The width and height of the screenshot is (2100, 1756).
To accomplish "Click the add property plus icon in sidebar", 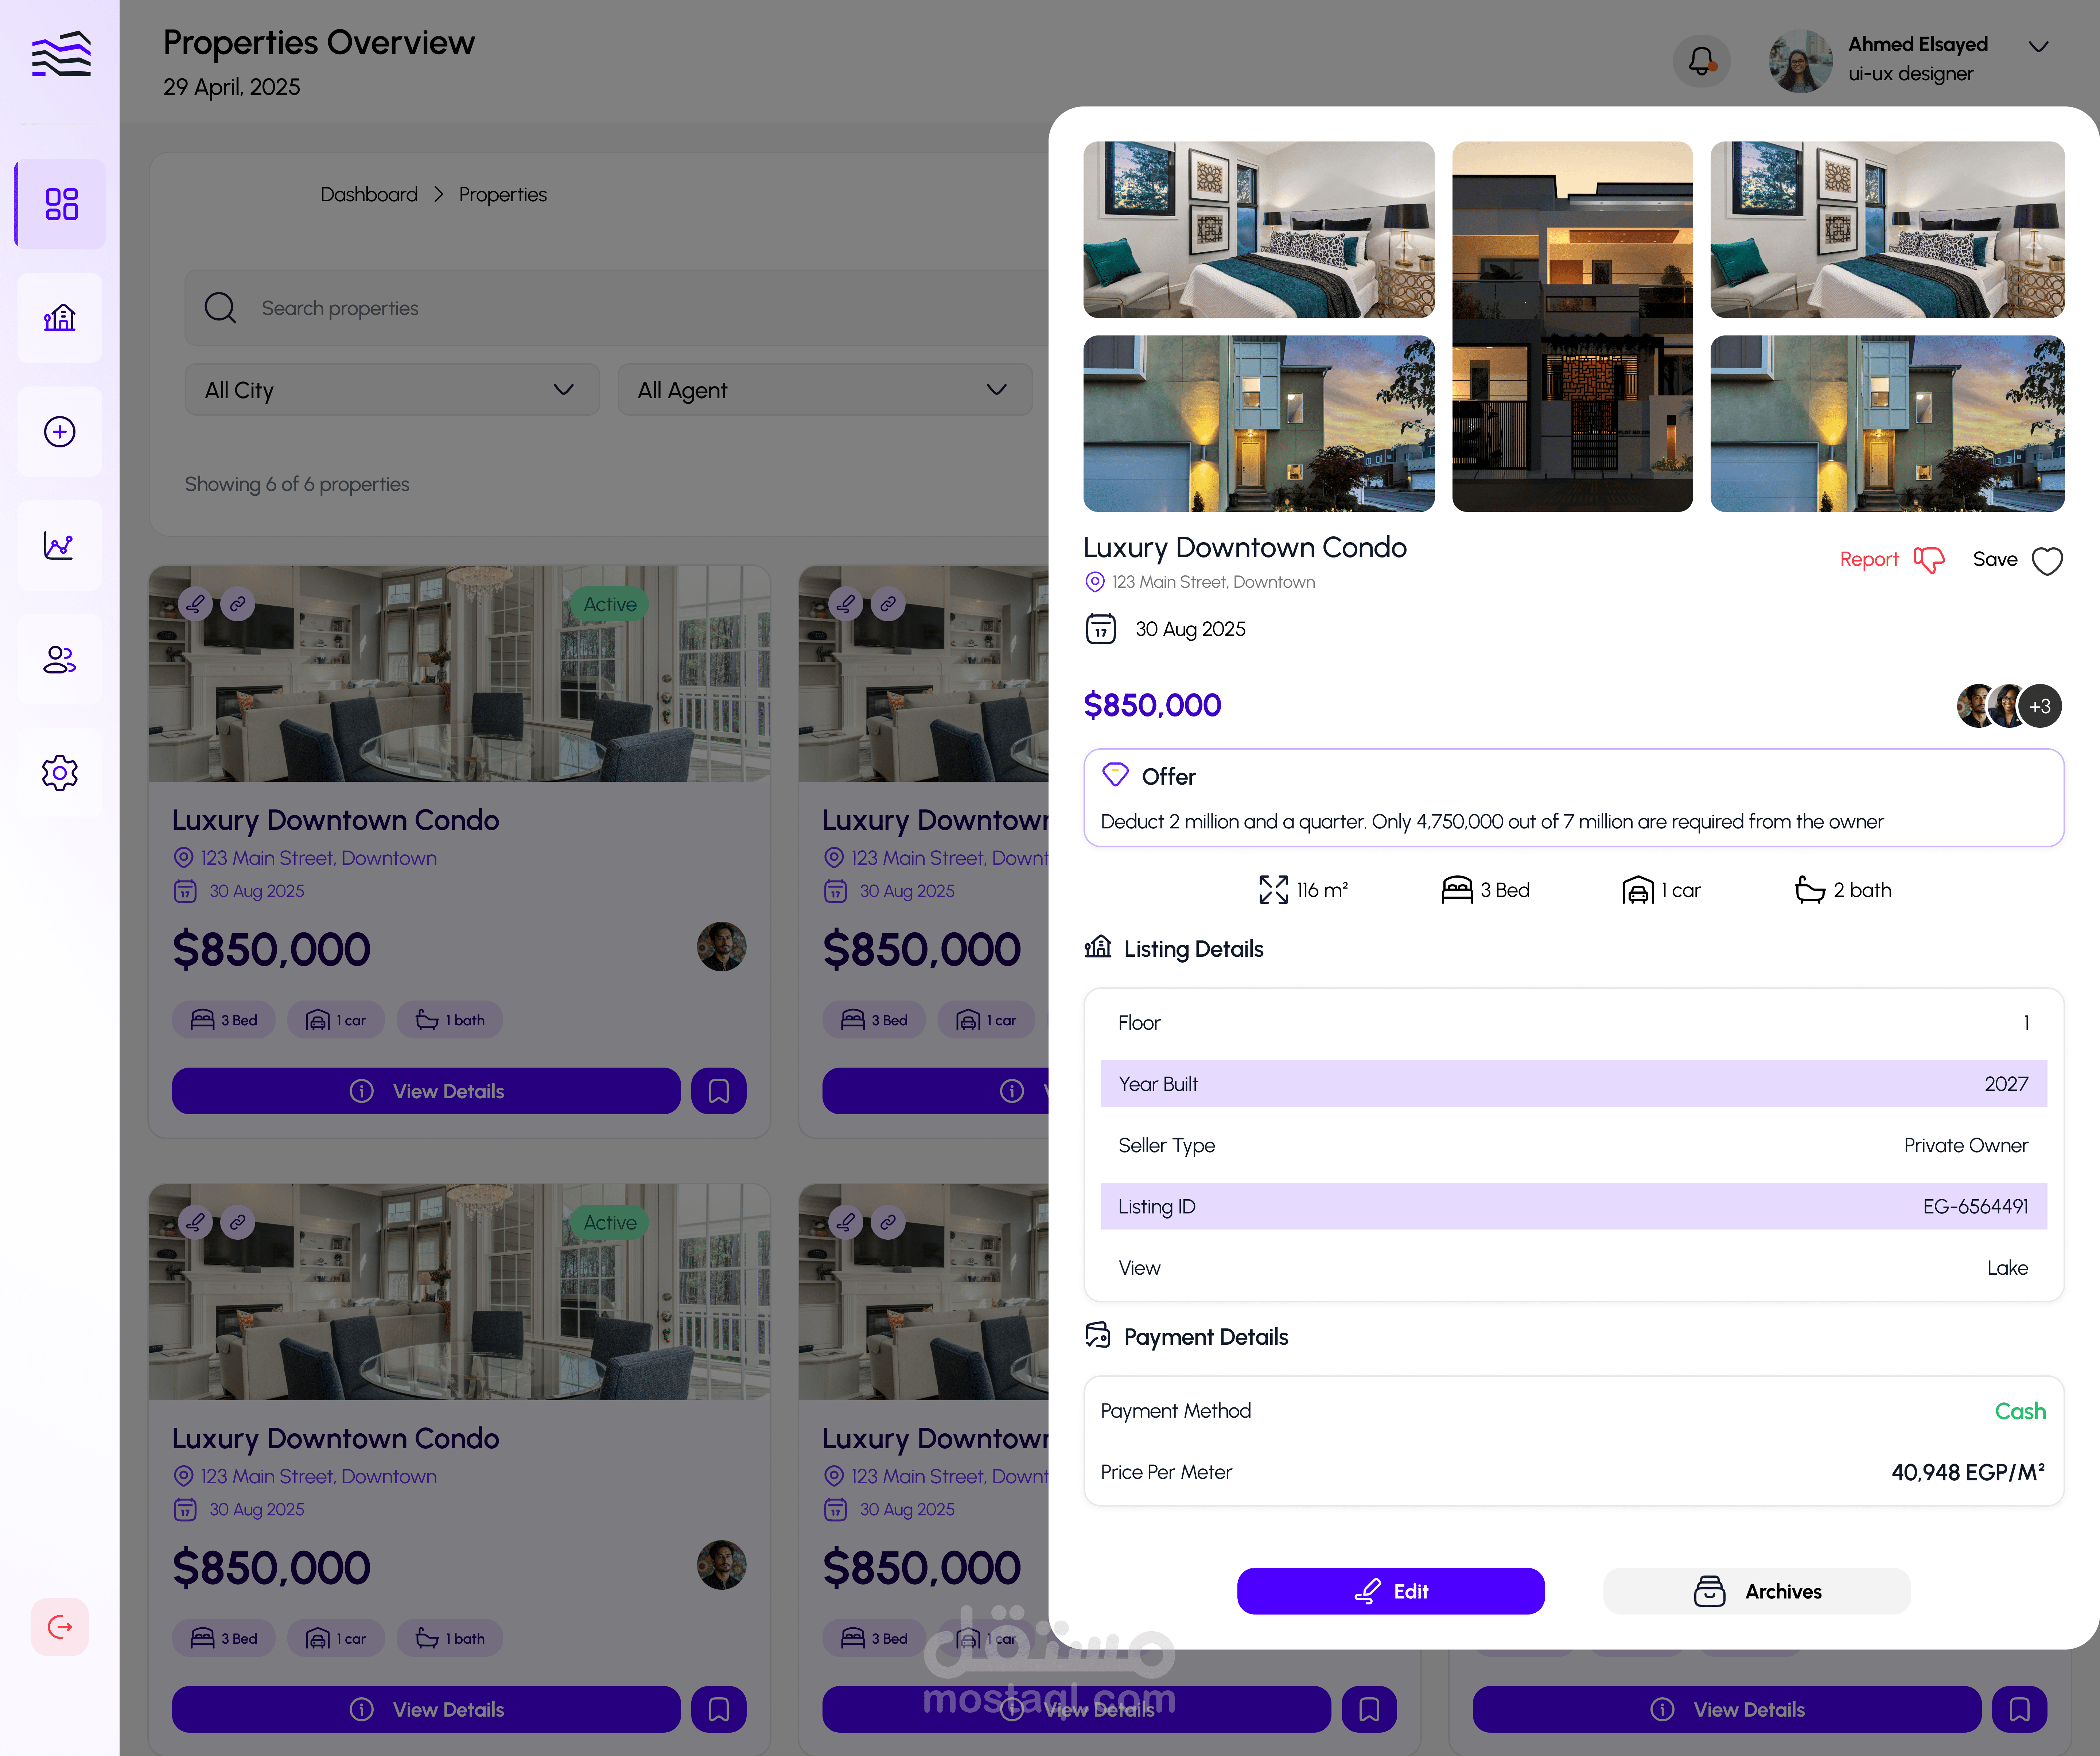I will [x=60, y=432].
